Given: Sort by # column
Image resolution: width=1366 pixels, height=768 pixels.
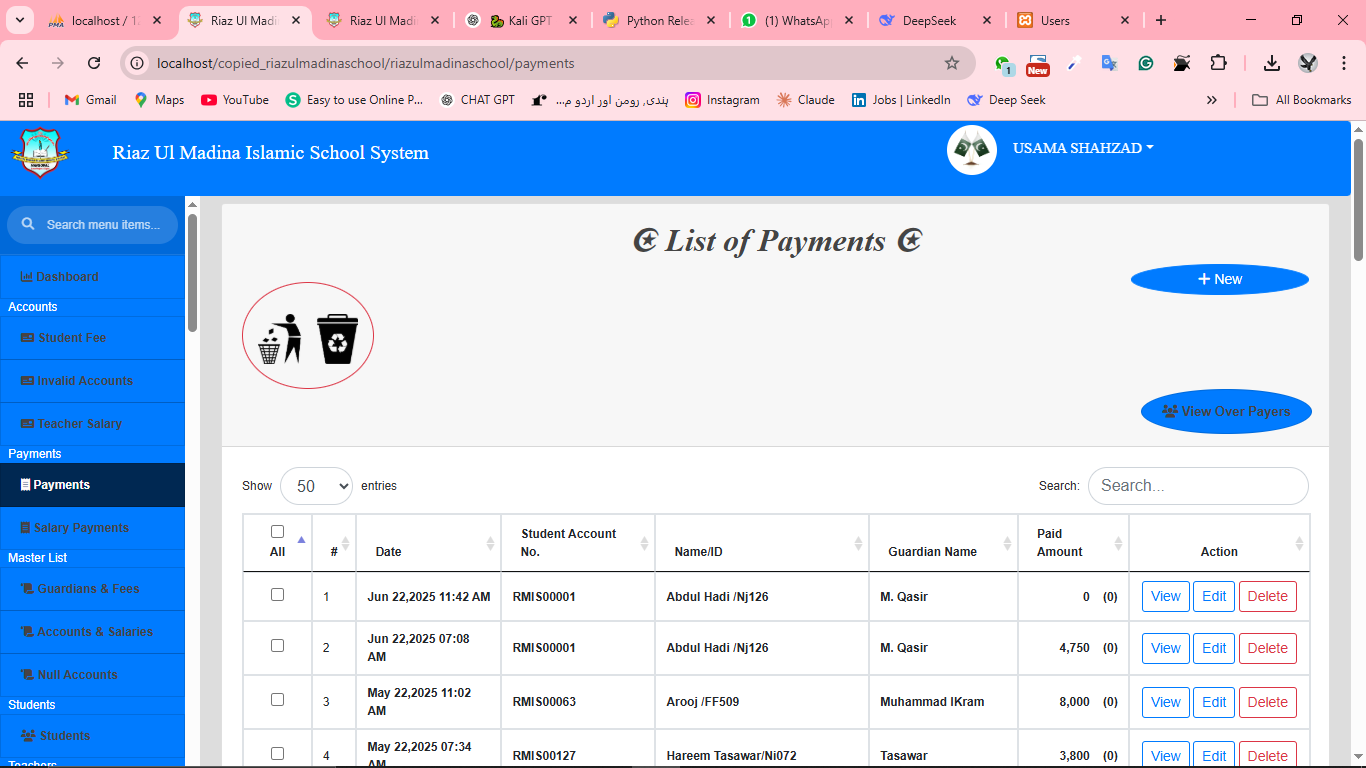Looking at the screenshot, I should (334, 543).
